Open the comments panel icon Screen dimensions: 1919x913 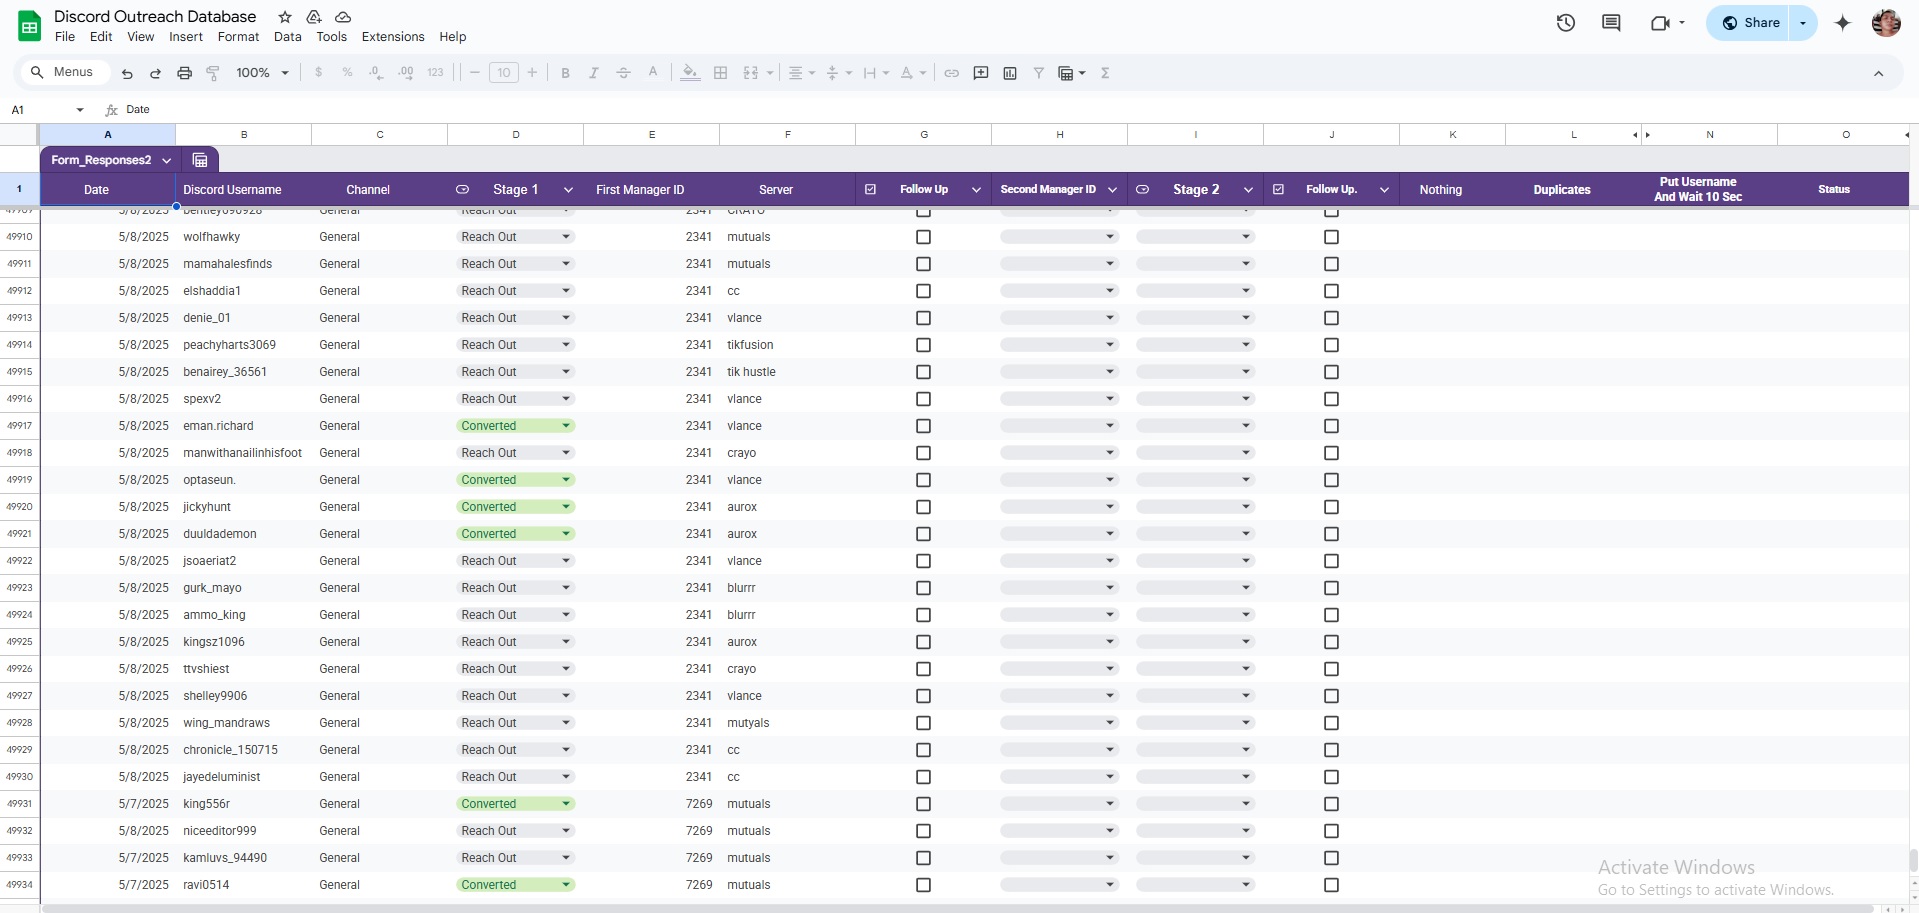[x=1611, y=23]
